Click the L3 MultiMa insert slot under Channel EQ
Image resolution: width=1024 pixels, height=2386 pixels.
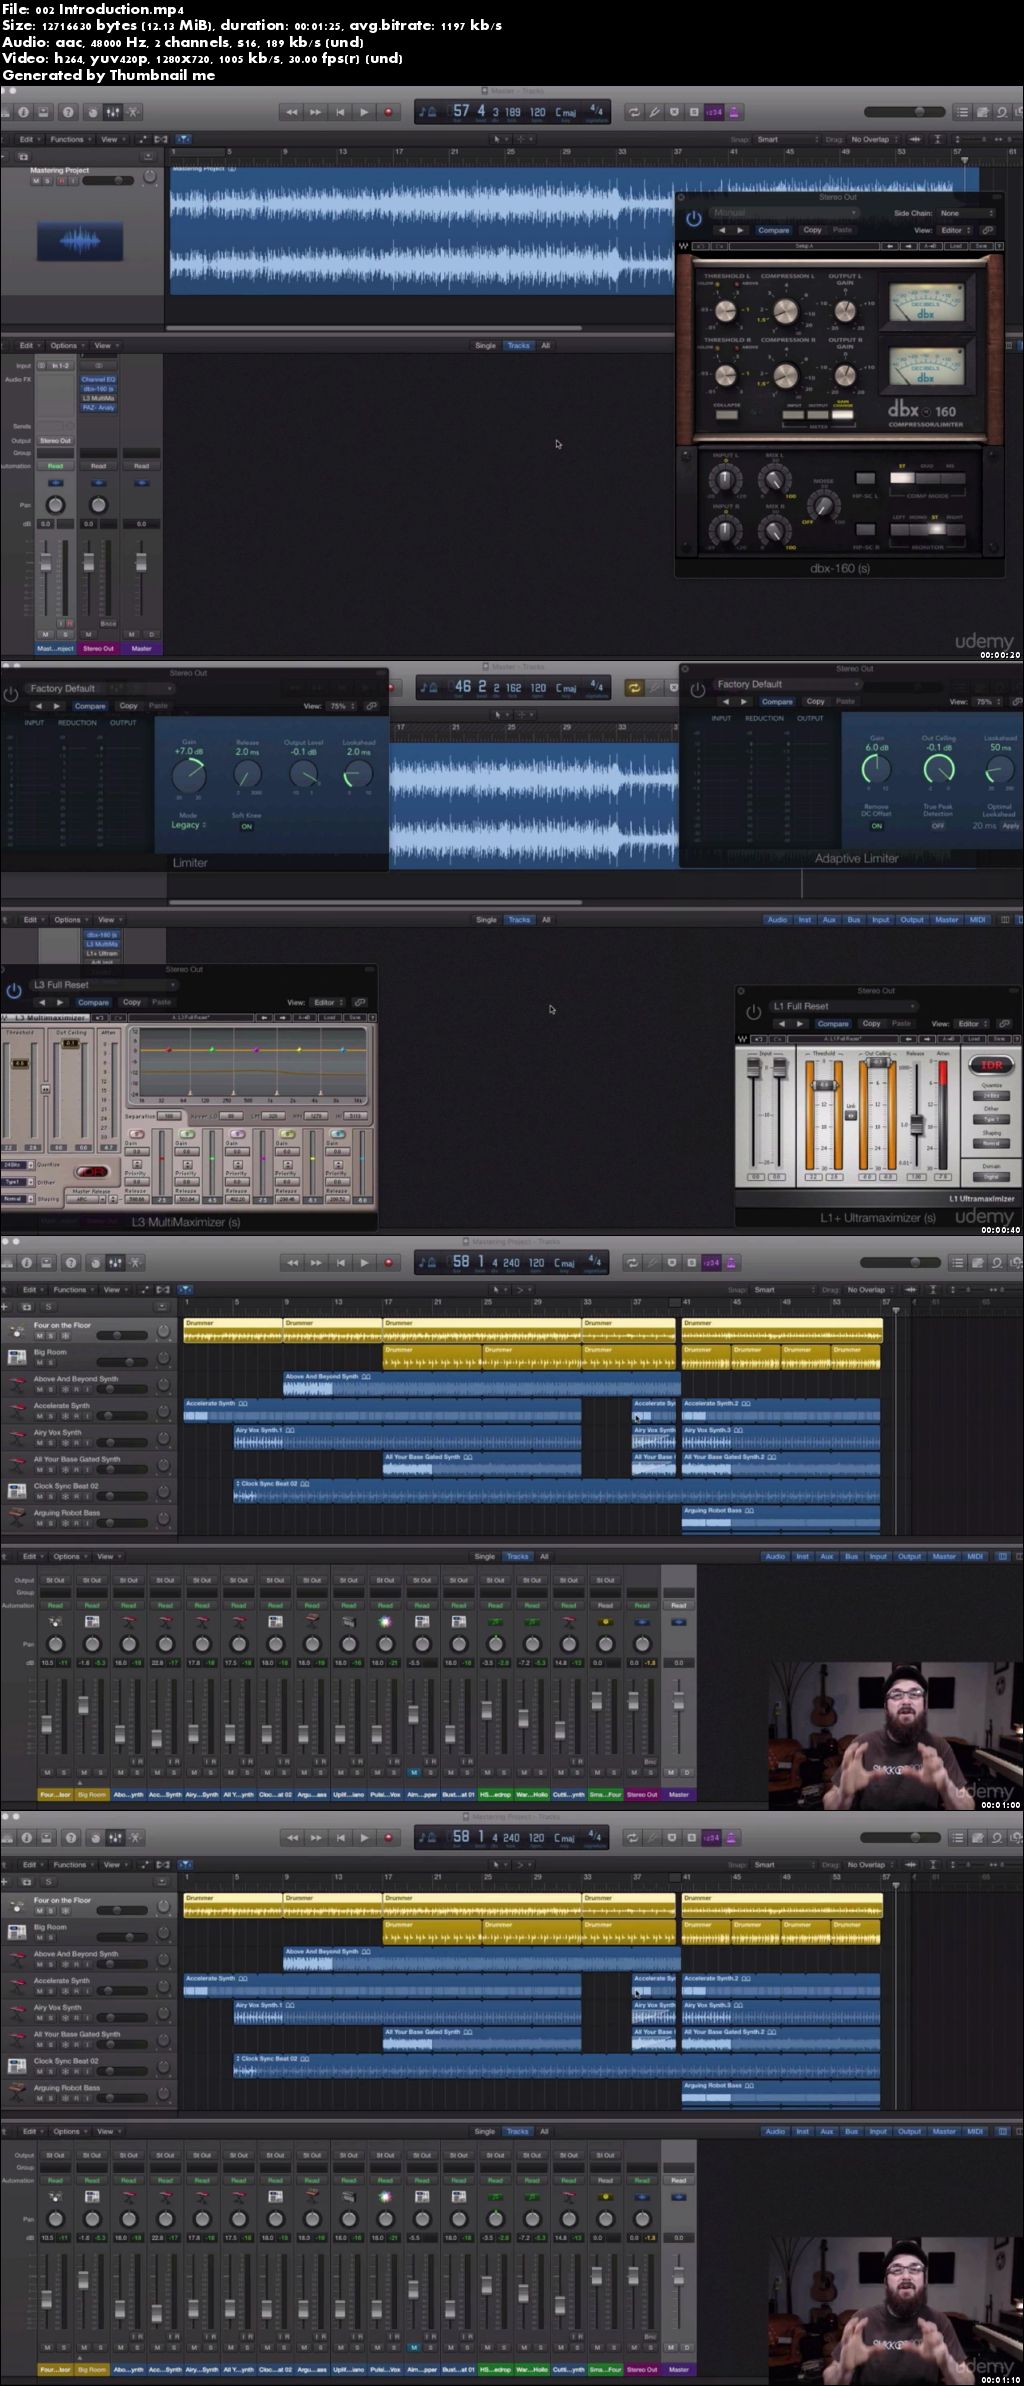point(98,398)
